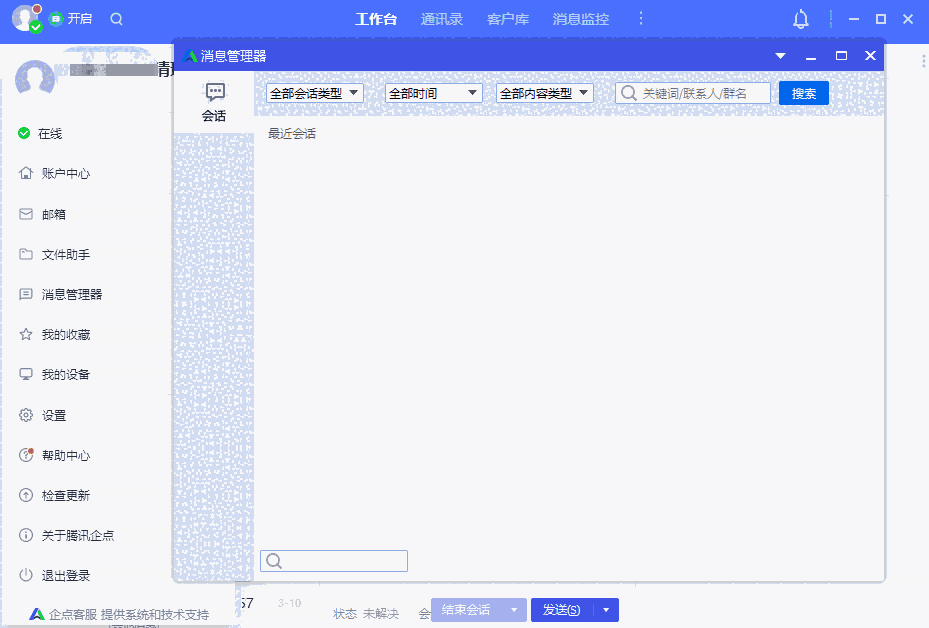The height and width of the screenshot is (628, 929).
Task: Click the blue 搜索 button
Action: pyautogui.click(x=803, y=93)
